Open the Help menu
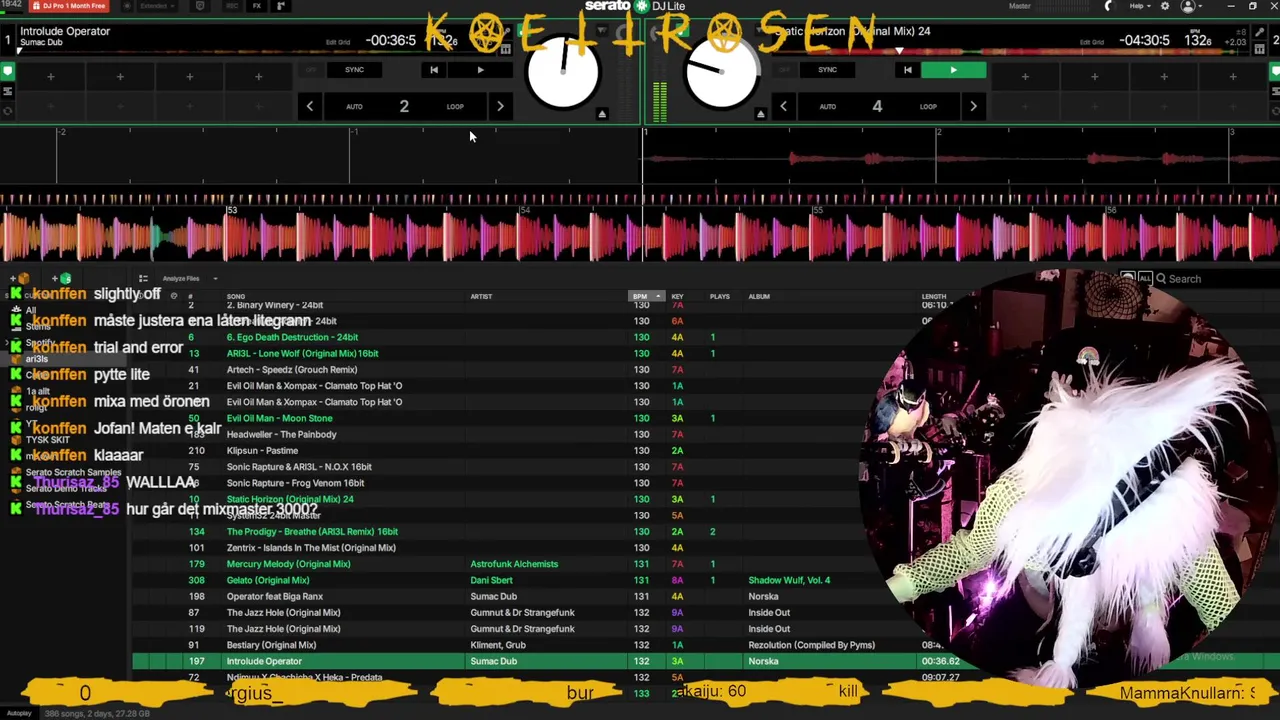This screenshot has width=1280, height=720. pos(1139,6)
